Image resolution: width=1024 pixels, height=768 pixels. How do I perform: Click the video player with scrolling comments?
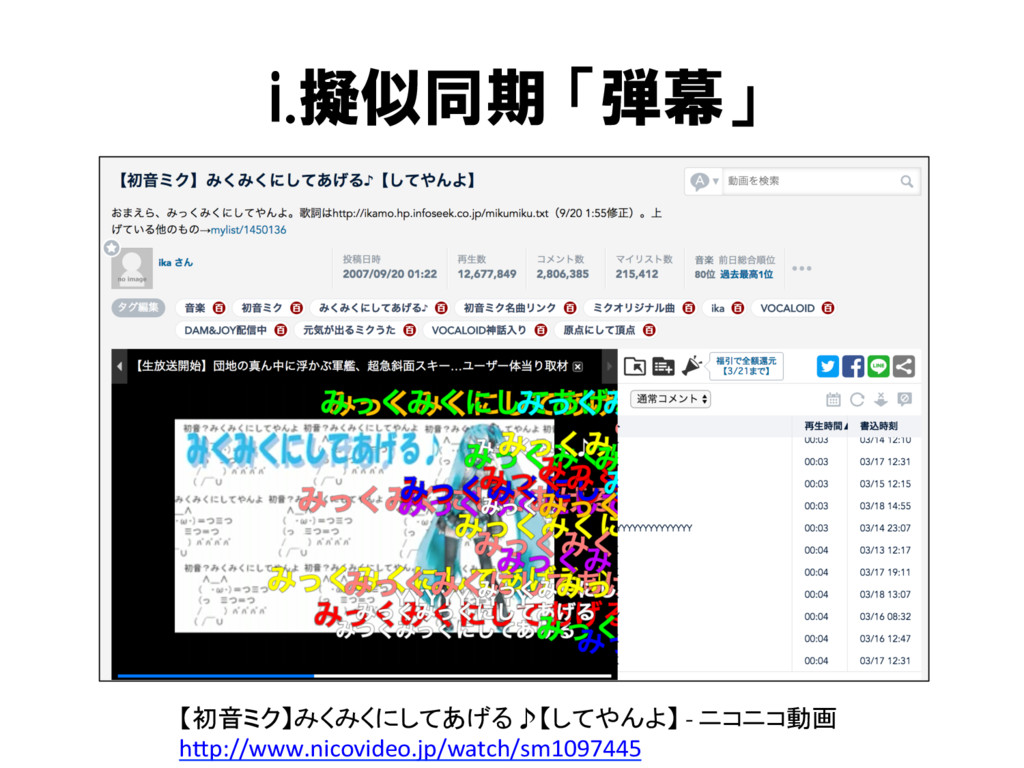pos(364,526)
